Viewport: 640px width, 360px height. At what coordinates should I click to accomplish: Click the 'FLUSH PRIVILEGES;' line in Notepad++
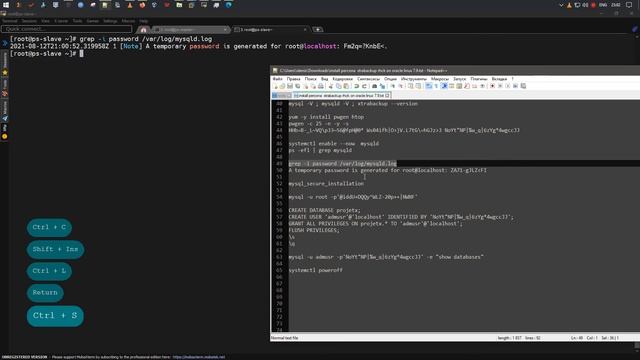click(314, 230)
